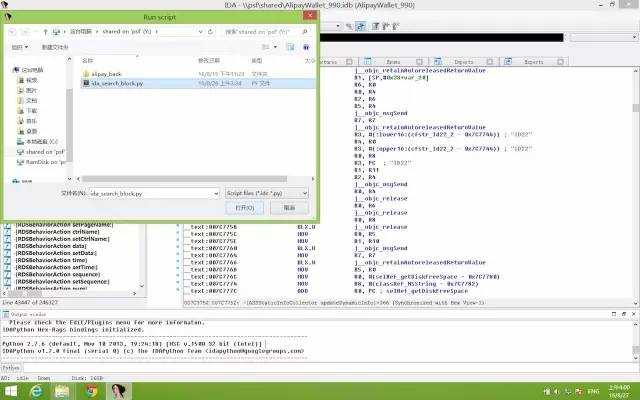Select [RDSBehaviorAction sequence] function
This screenshot has width=640, height=400.
(58, 274)
